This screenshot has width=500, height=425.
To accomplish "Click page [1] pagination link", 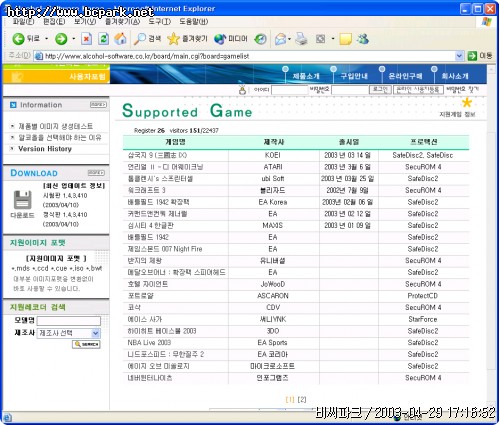I will 290,399.
